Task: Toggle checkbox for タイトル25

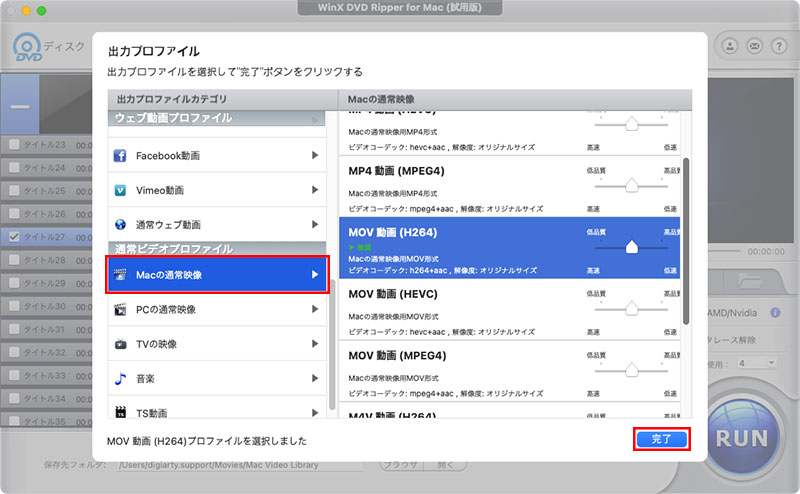Action: click(14, 190)
